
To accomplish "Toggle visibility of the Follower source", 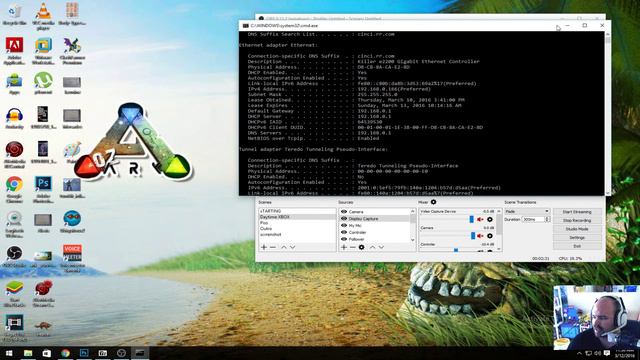I will pyautogui.click(x=344, y=239).
